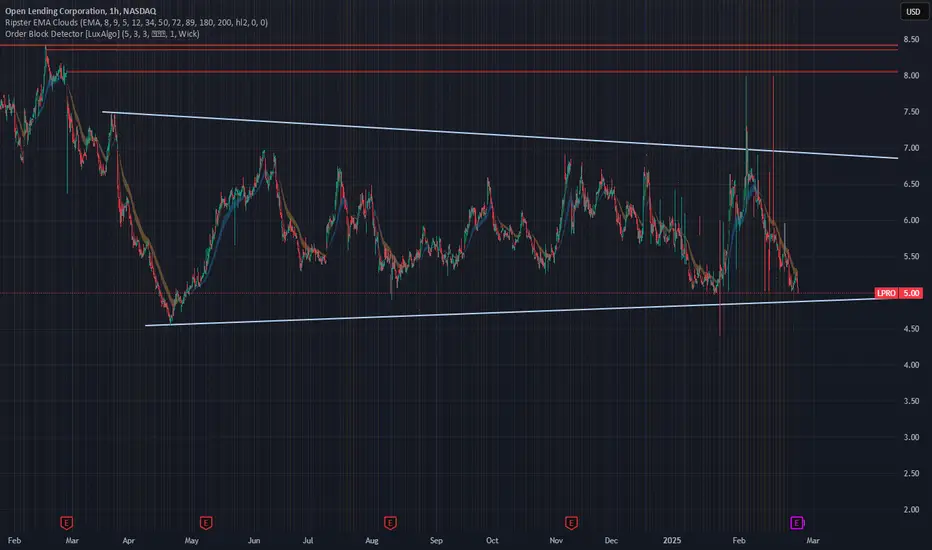Select the Order Block Detector [LuxAlgo] legend

coord(102,34)
